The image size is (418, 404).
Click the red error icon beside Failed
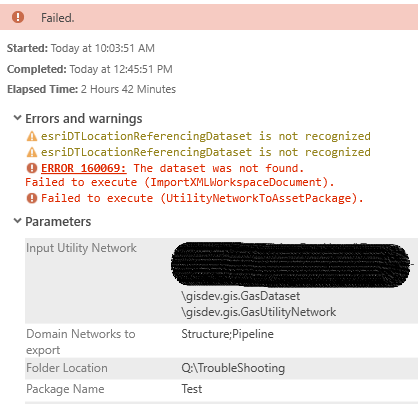click(18, 17)
